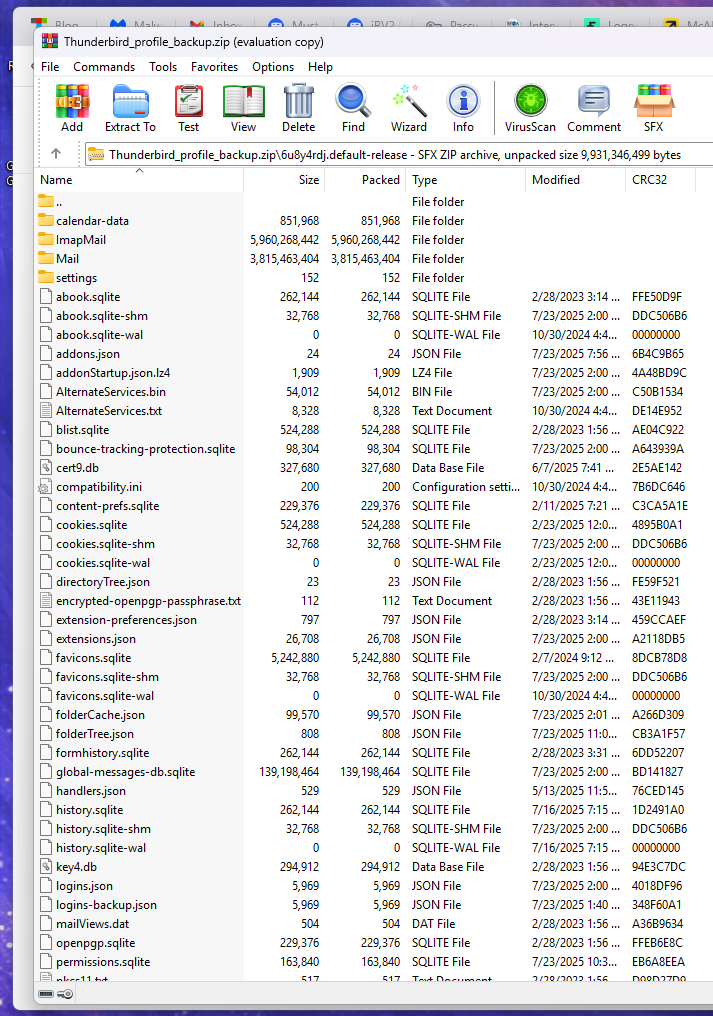The width and height of the screenshot is (713, 1016).
Task: Open the Options menu
Action: click(273, 67)
